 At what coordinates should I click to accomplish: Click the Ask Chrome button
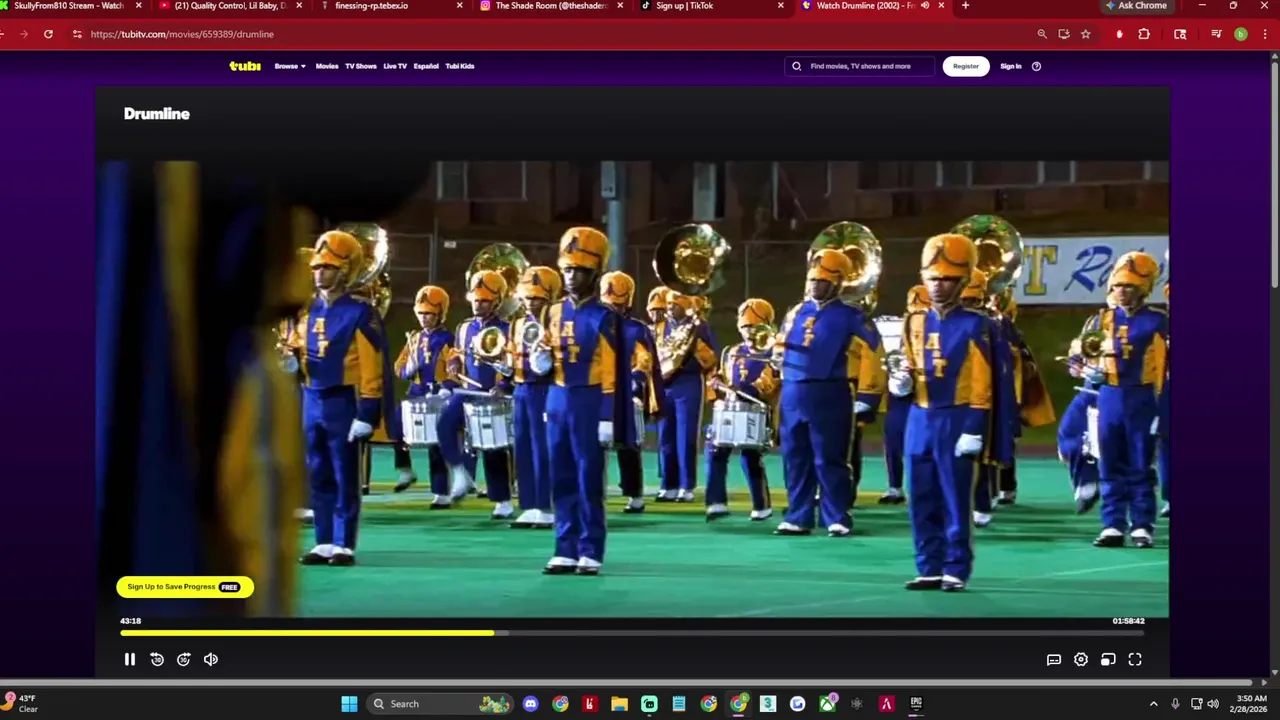click(x=1137, y=6)
